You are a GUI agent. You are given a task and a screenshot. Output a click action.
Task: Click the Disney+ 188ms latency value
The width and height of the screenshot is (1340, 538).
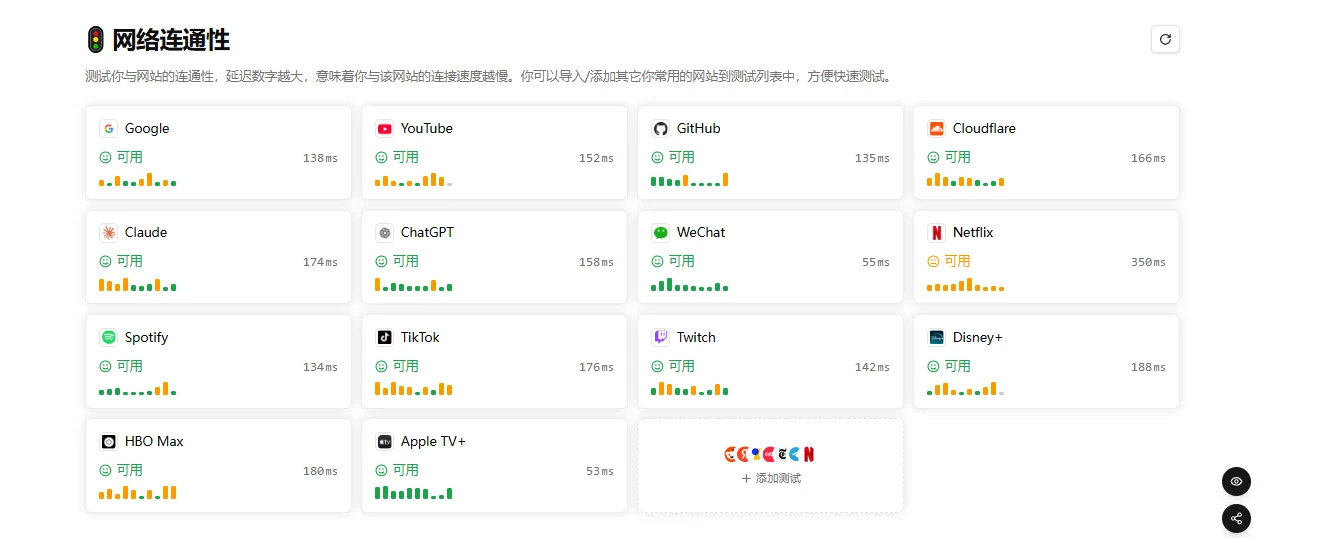tap(1148, 367)
